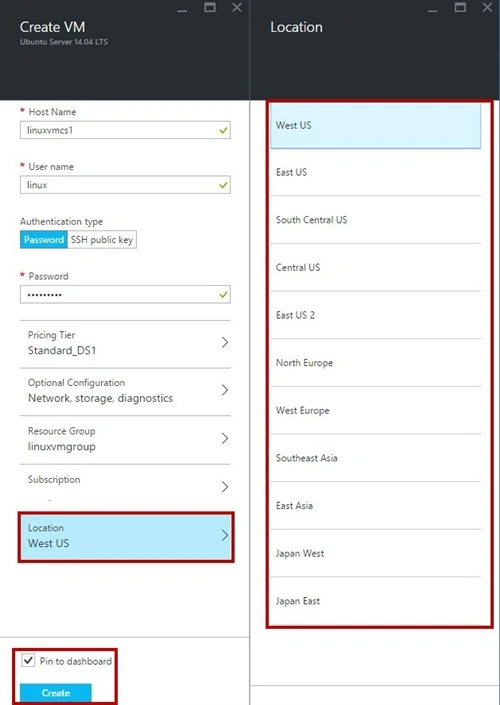Select Password authentication type

[44, 240]
